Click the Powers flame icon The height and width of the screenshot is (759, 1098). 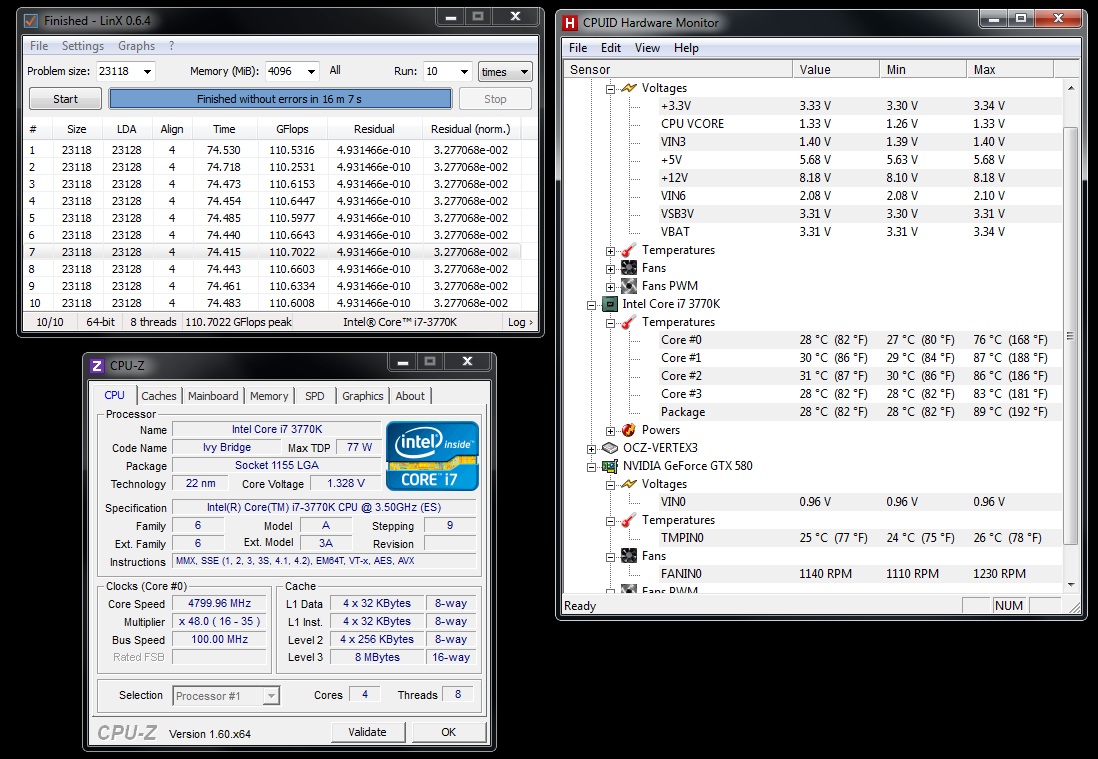(629, 430)
